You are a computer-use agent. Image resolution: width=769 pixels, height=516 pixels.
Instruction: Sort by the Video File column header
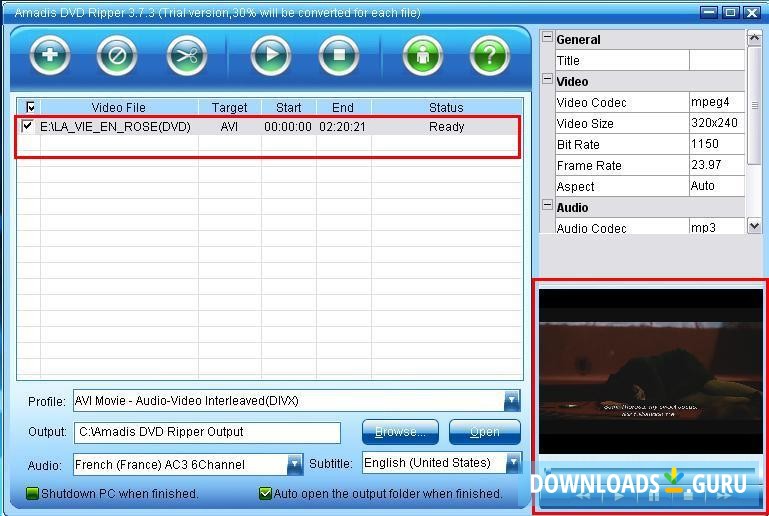click(119, 107)
